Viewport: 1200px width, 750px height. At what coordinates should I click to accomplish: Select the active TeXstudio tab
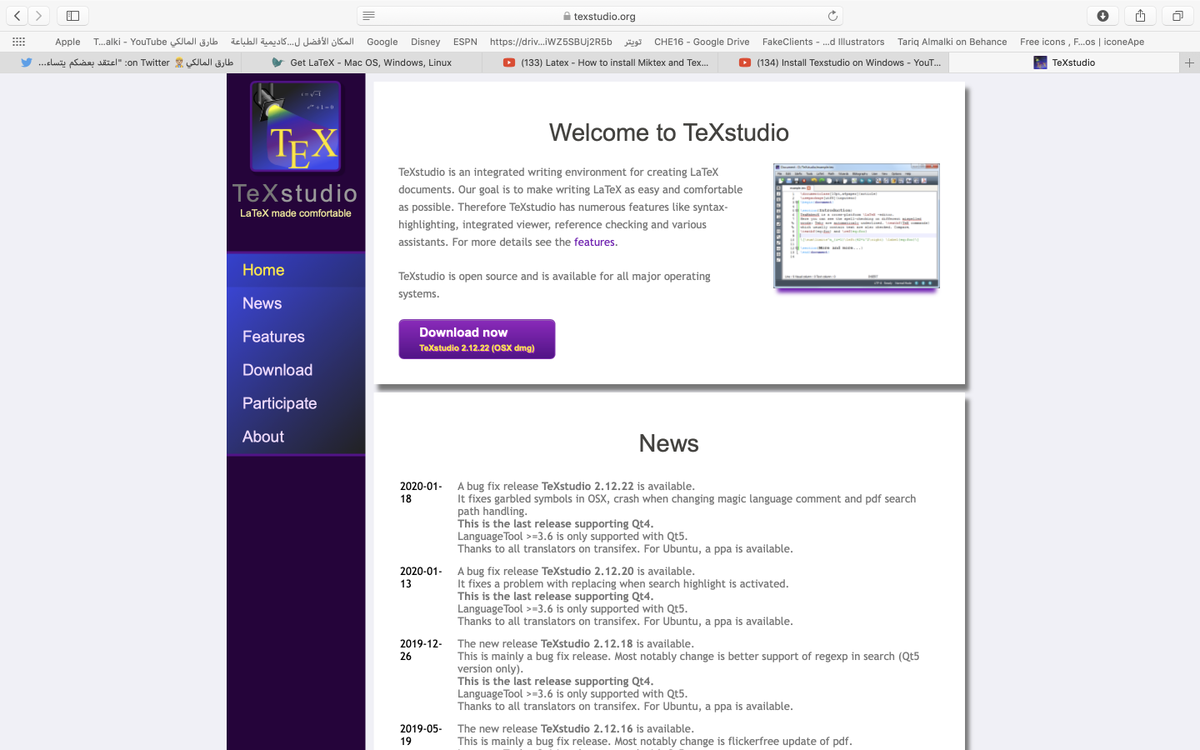click(x=1062, y=62)
